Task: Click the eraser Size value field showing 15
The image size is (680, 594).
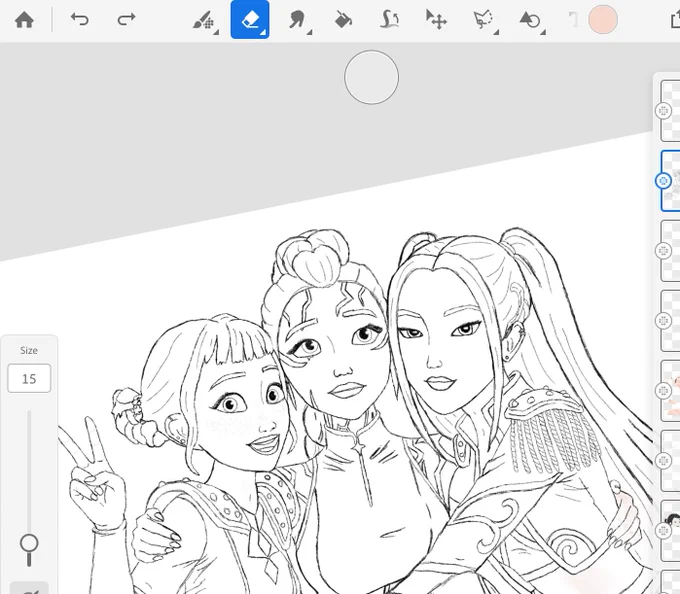Action: click(29, 379)
